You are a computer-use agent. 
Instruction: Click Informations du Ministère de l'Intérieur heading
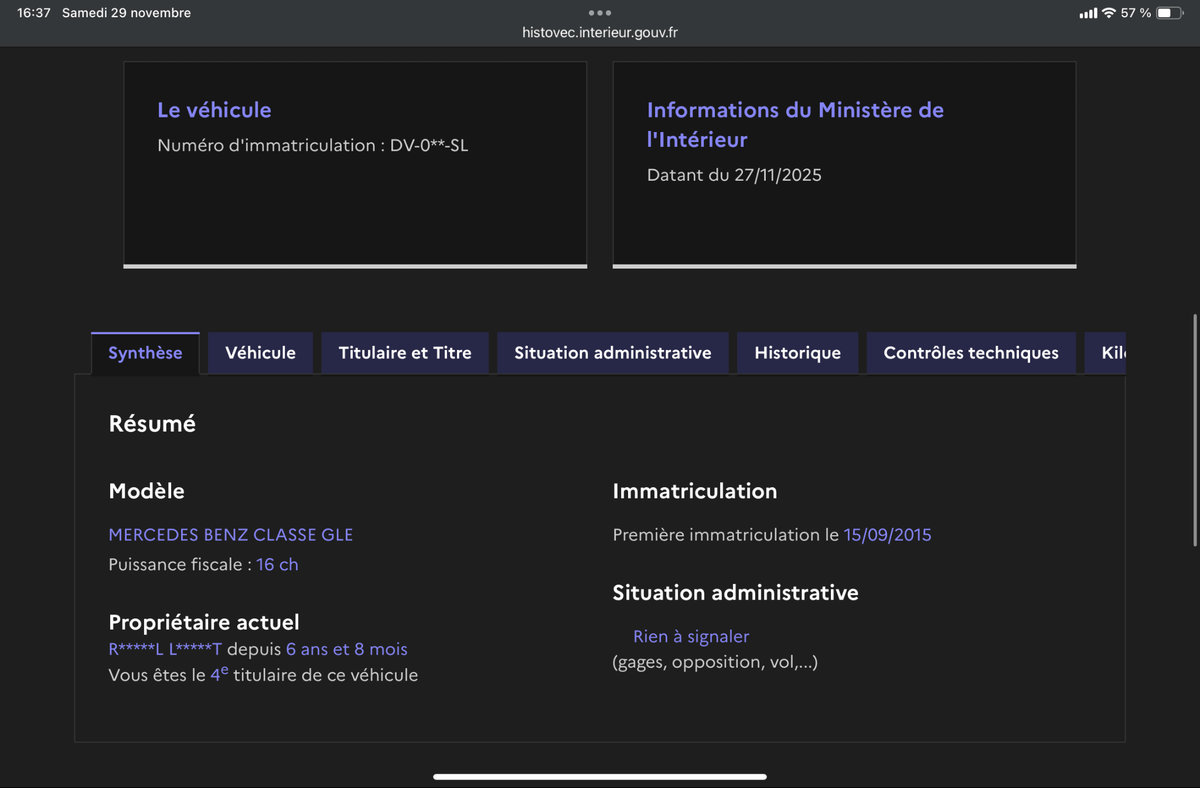click(x=795, y=124)
